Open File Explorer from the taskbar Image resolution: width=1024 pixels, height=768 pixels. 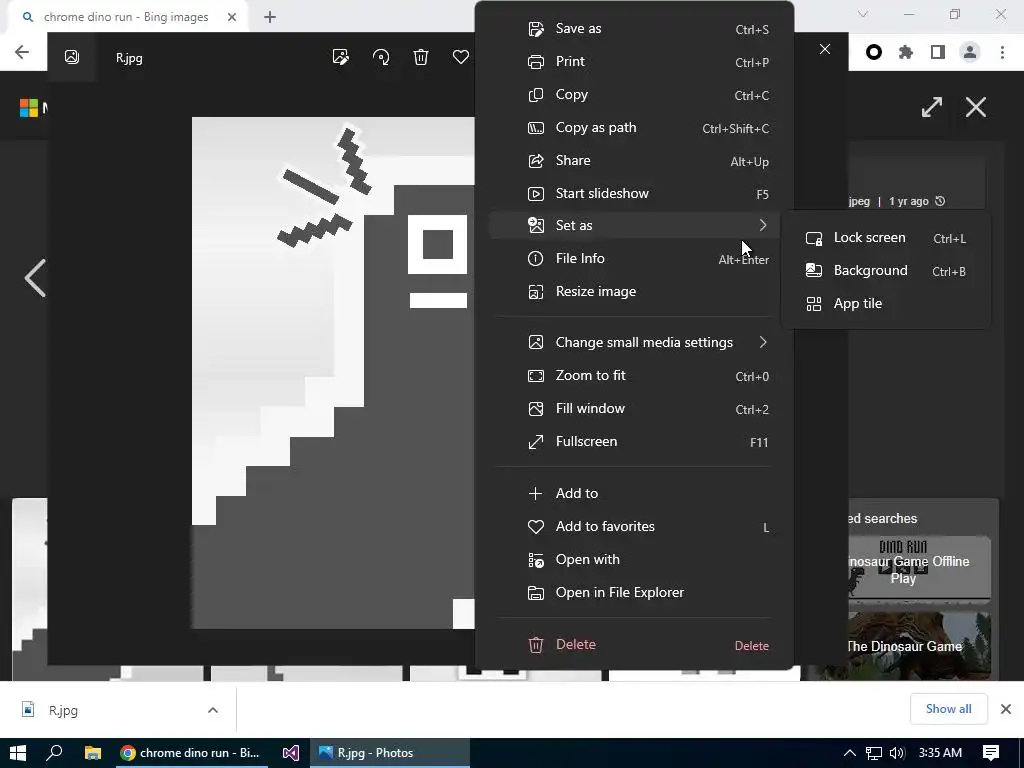point(93,753)
